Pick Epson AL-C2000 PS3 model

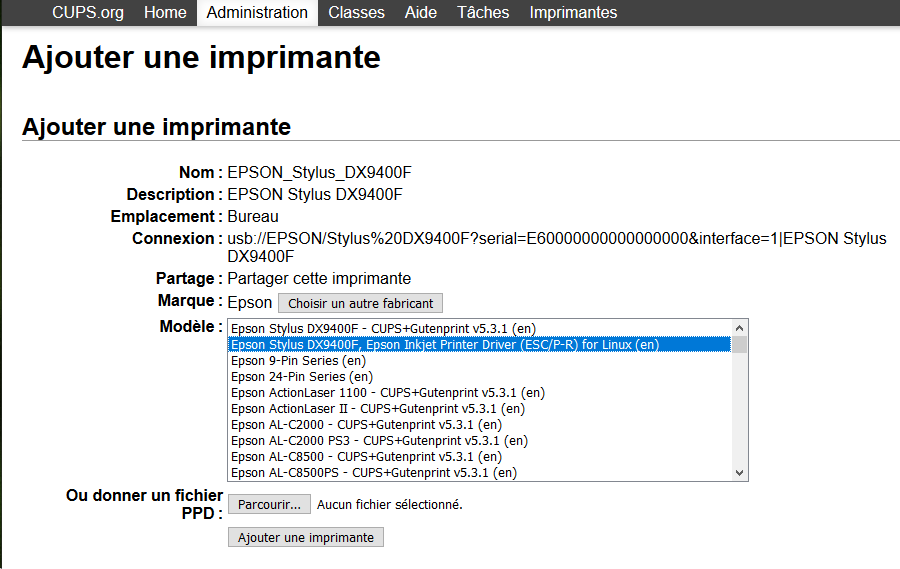pos(480,440)
